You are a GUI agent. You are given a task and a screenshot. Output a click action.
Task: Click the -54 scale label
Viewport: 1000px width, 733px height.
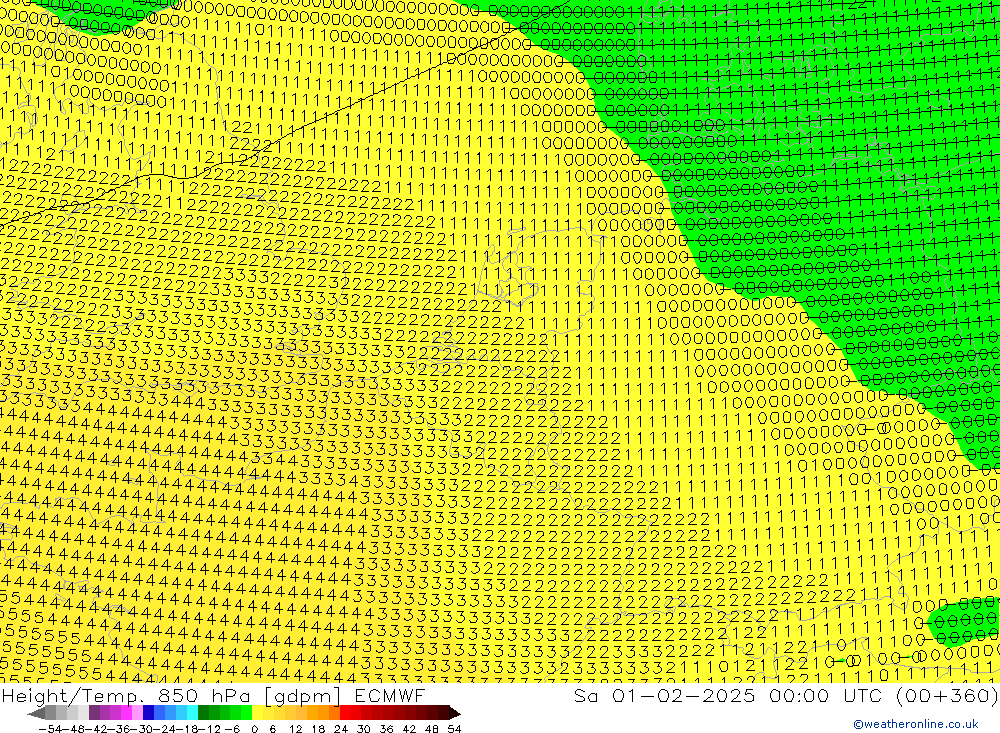tap(48, 728)
